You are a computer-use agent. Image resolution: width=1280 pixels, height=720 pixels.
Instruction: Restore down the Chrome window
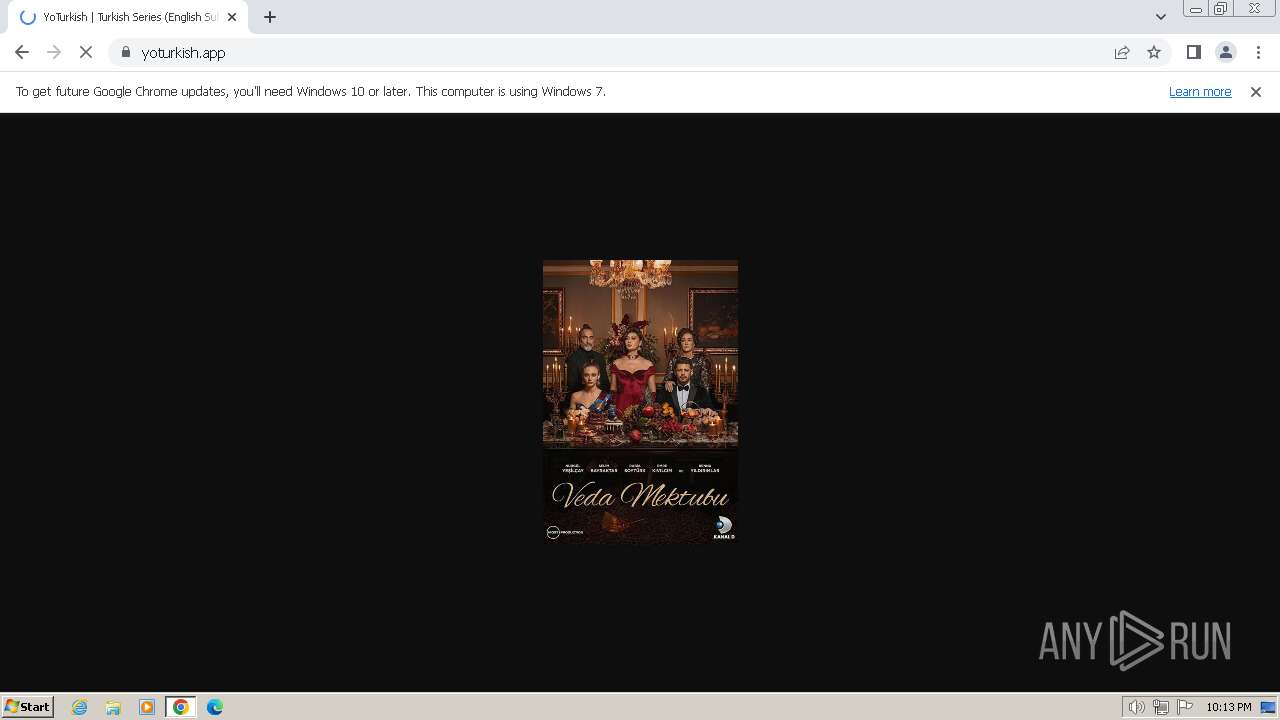1220,9
